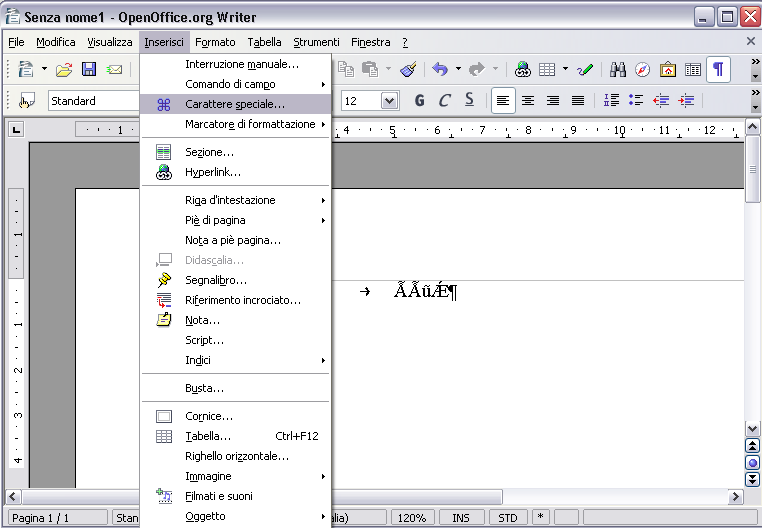762x528 pixels.
Task: Toggle Underline (S) formatting
Action: 469,101
